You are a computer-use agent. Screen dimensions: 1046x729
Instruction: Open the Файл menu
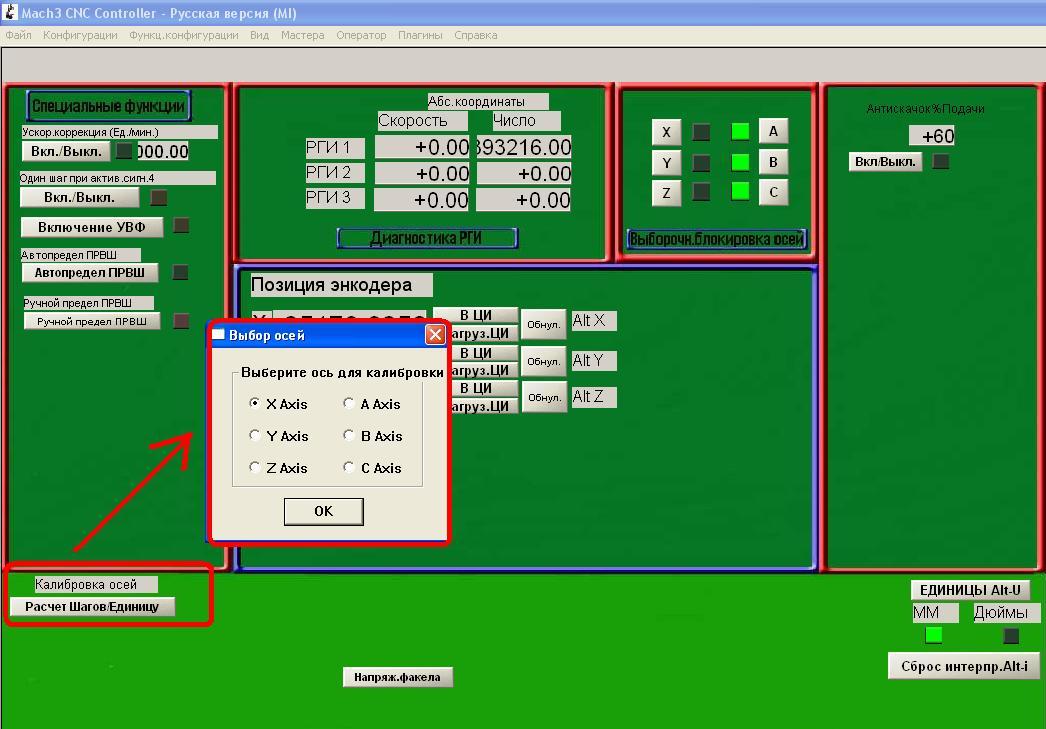(x=18, y=35)
